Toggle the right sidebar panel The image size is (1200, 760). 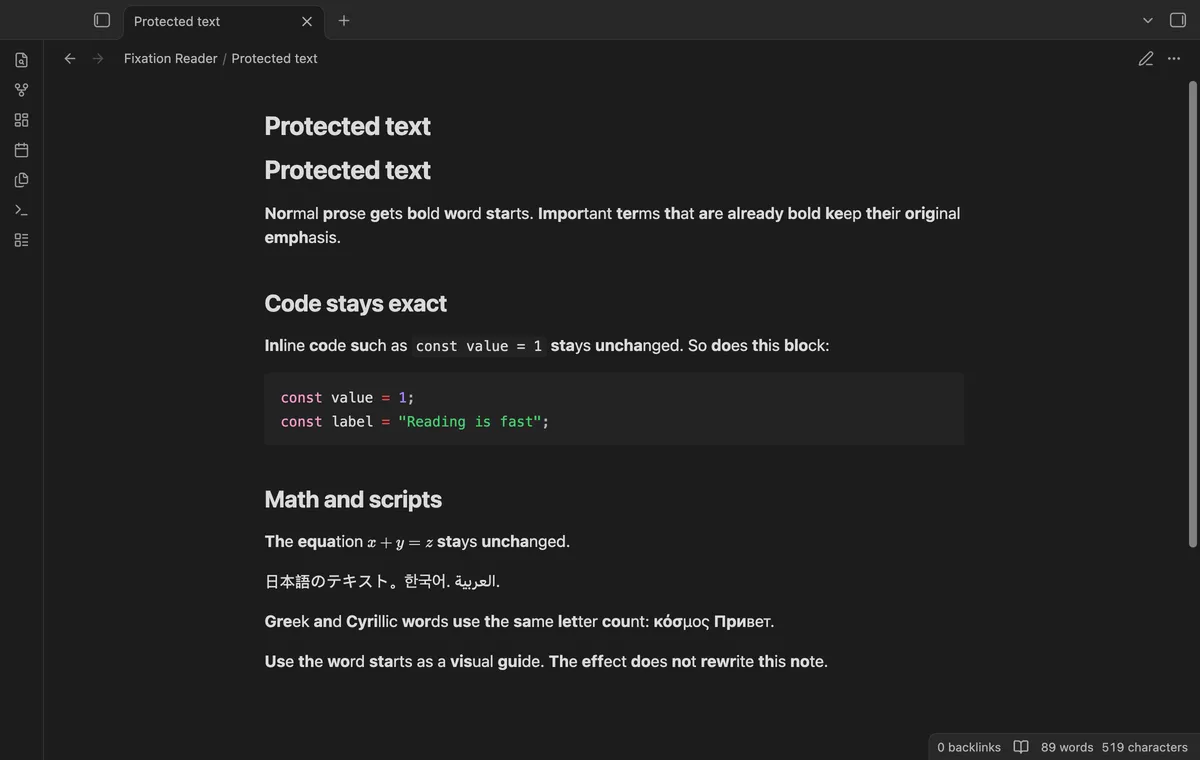coord(1178,20)
